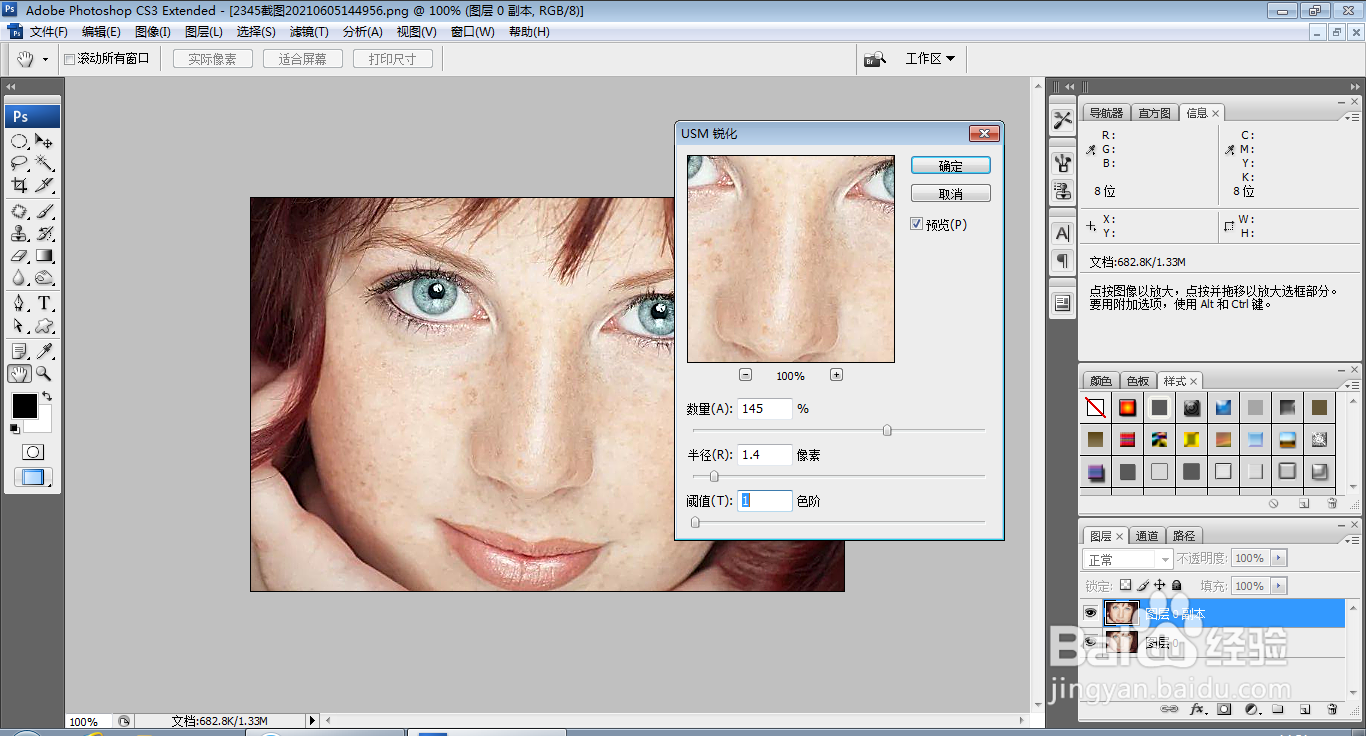Click the 数量 amount slider handle

point(887,431)
